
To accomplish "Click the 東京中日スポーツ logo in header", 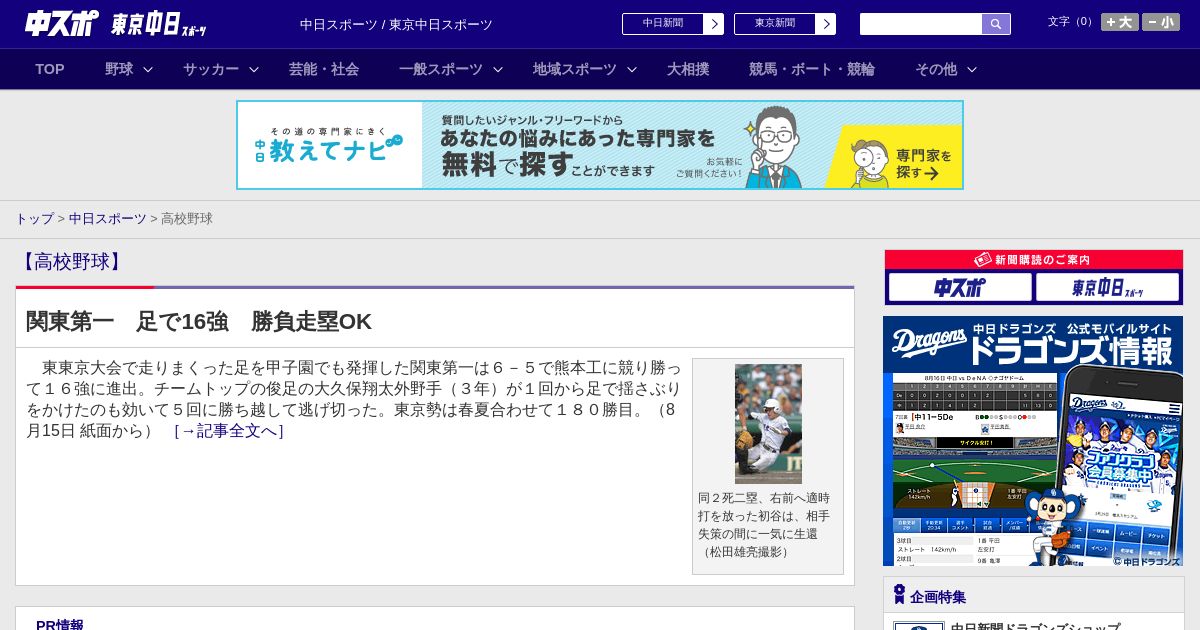I will (159, 24).
